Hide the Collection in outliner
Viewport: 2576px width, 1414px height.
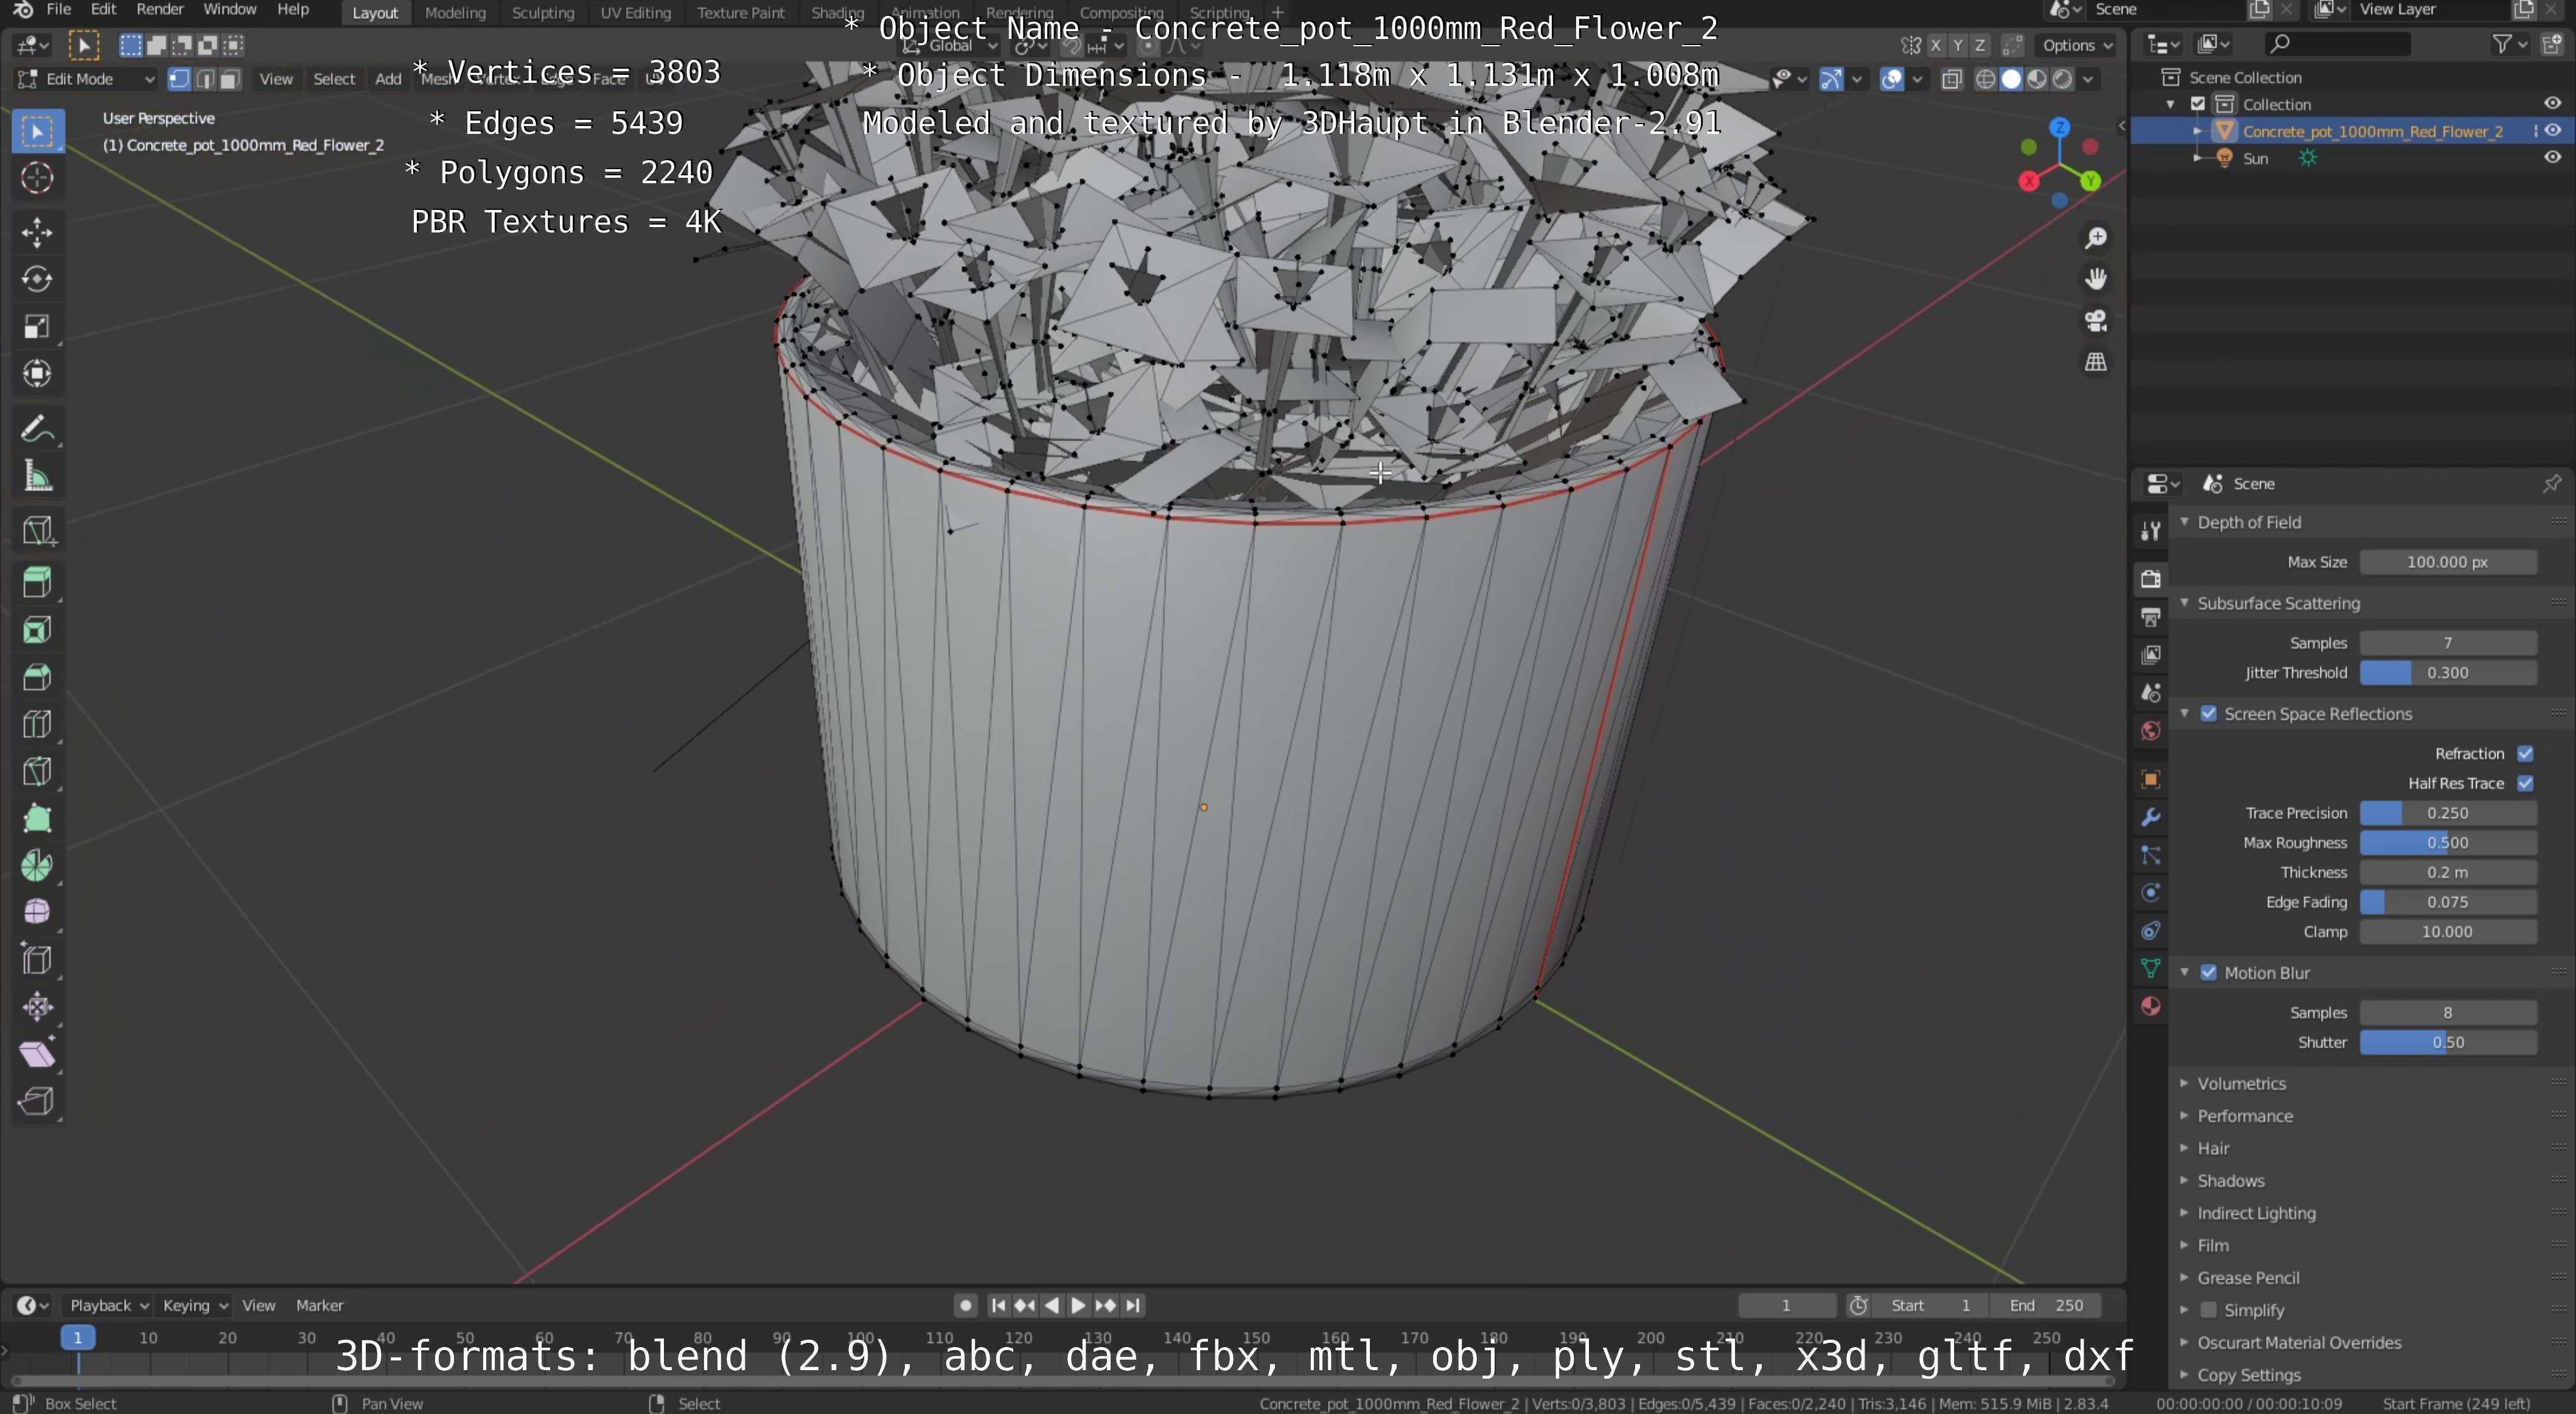[2552, 103]
